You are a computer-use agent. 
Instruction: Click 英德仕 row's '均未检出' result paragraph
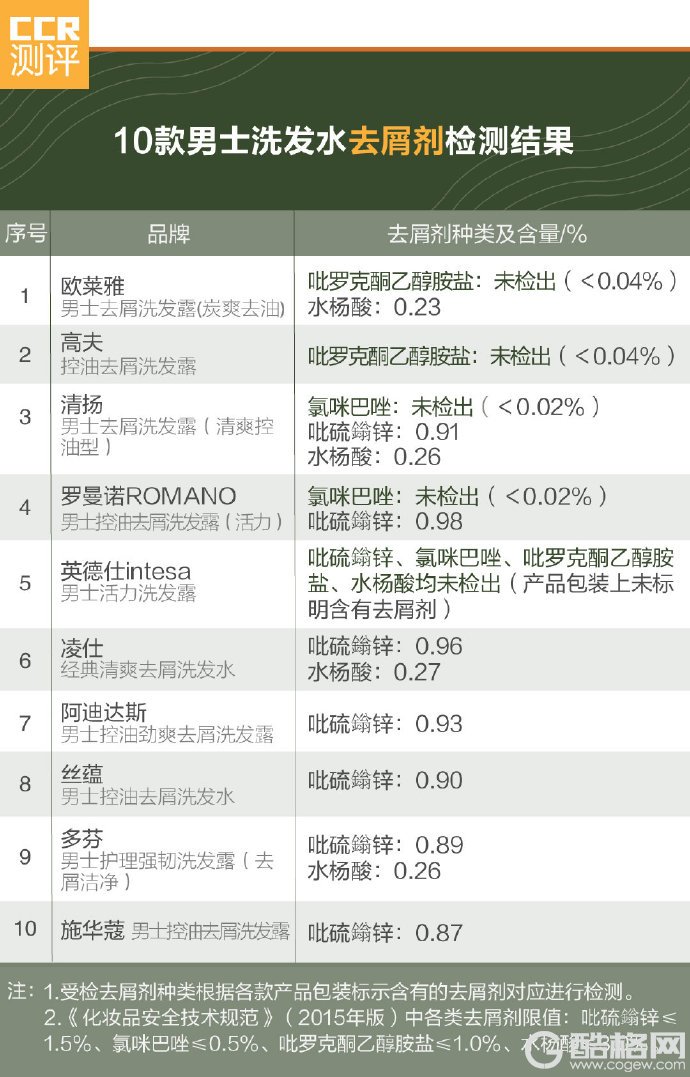(x=491, y=583)
